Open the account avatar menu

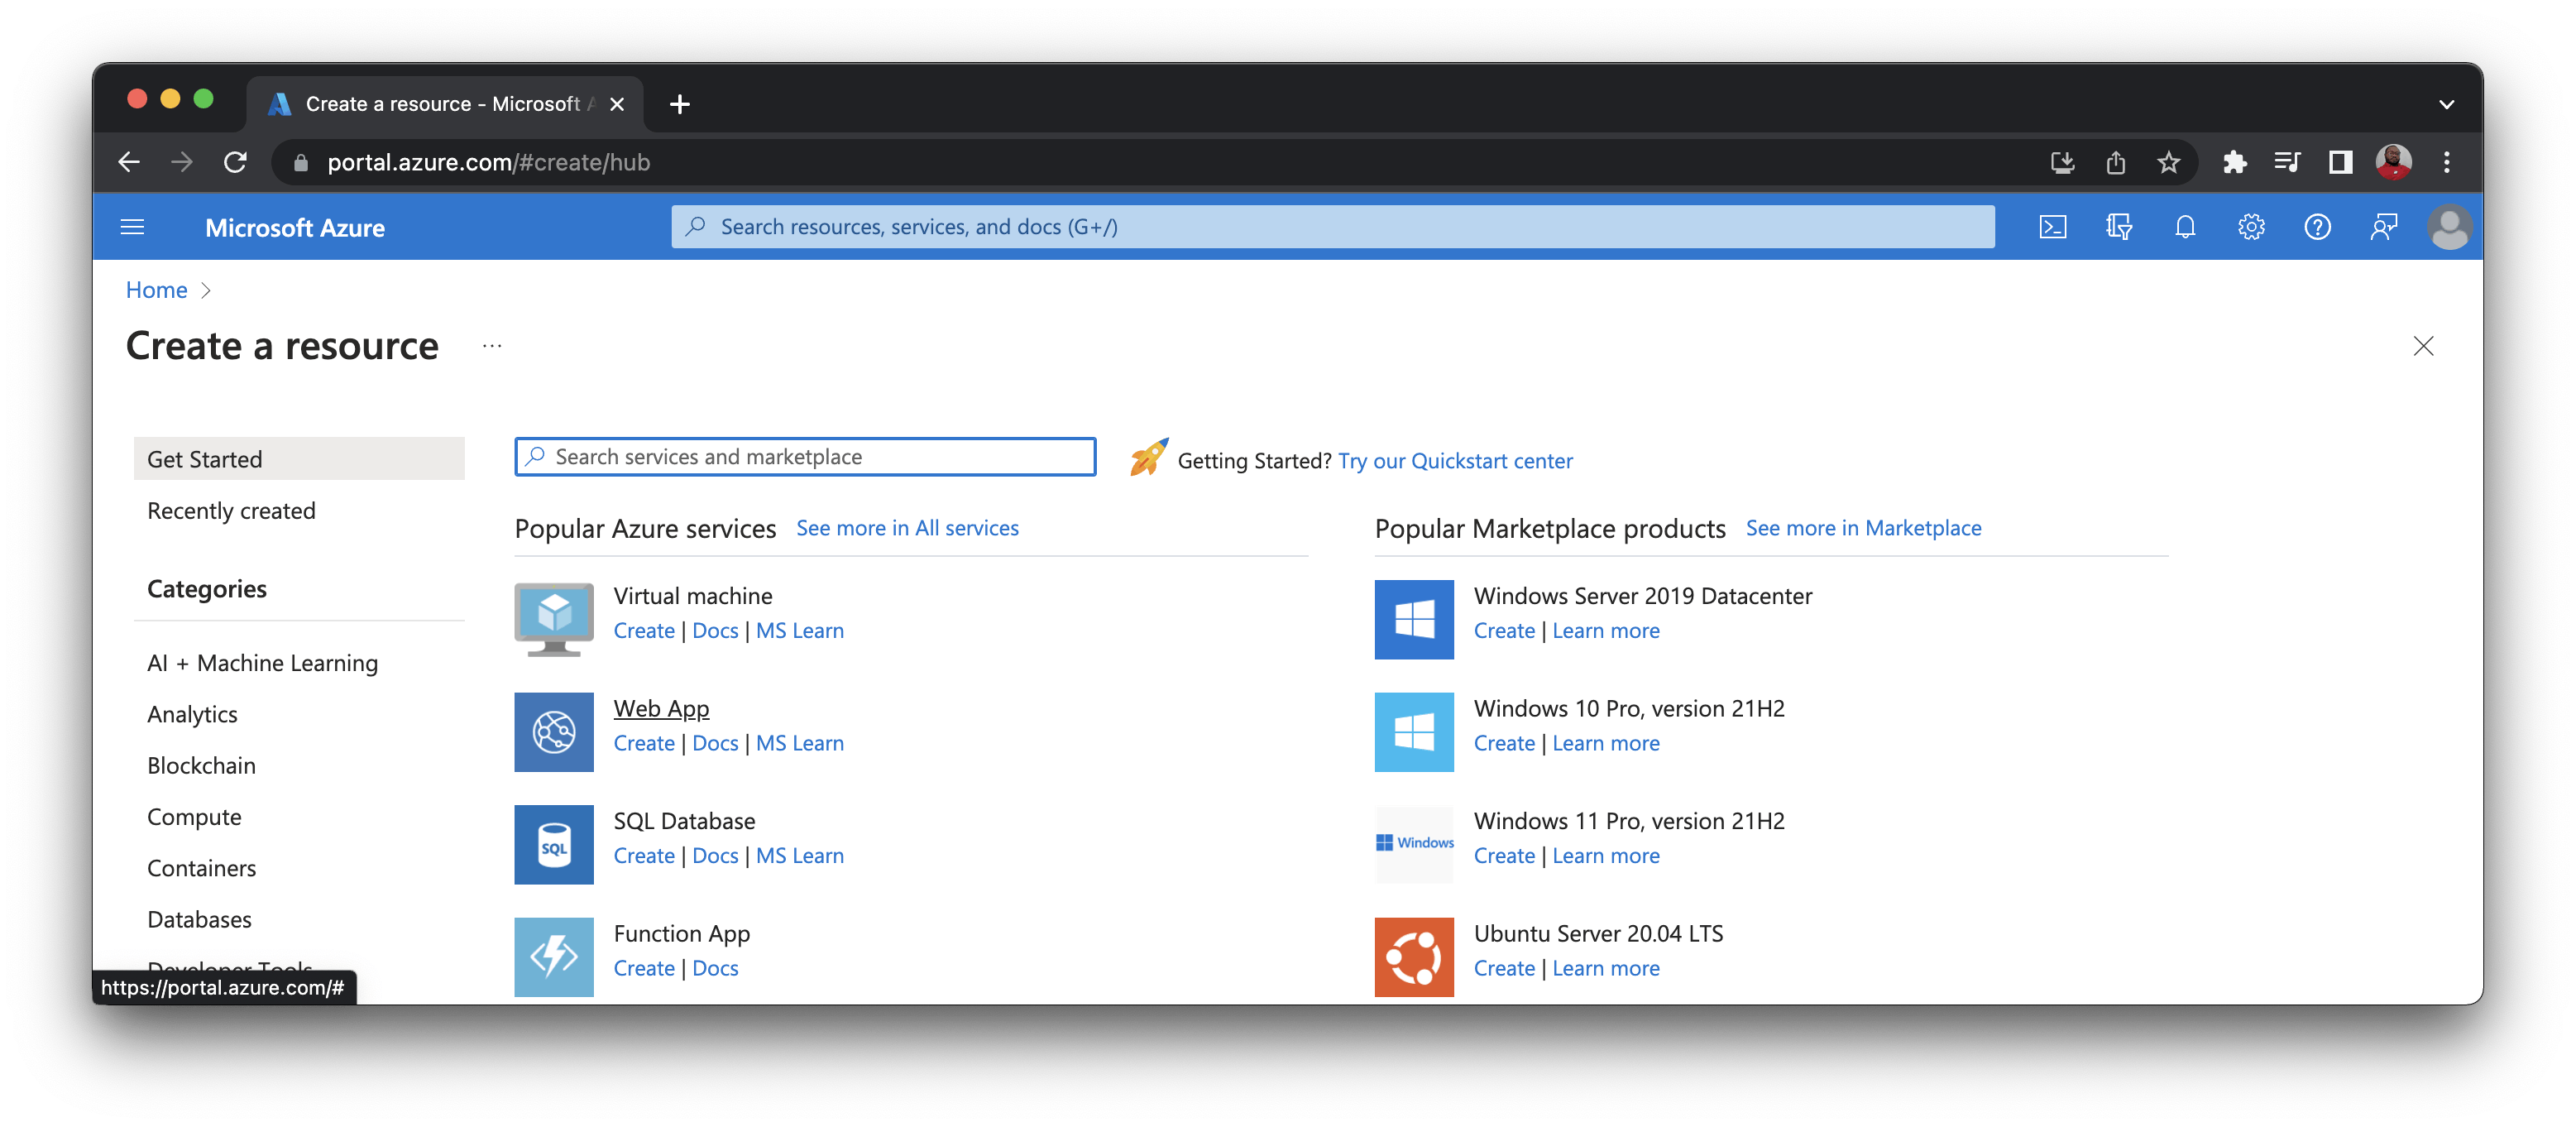2450,226
